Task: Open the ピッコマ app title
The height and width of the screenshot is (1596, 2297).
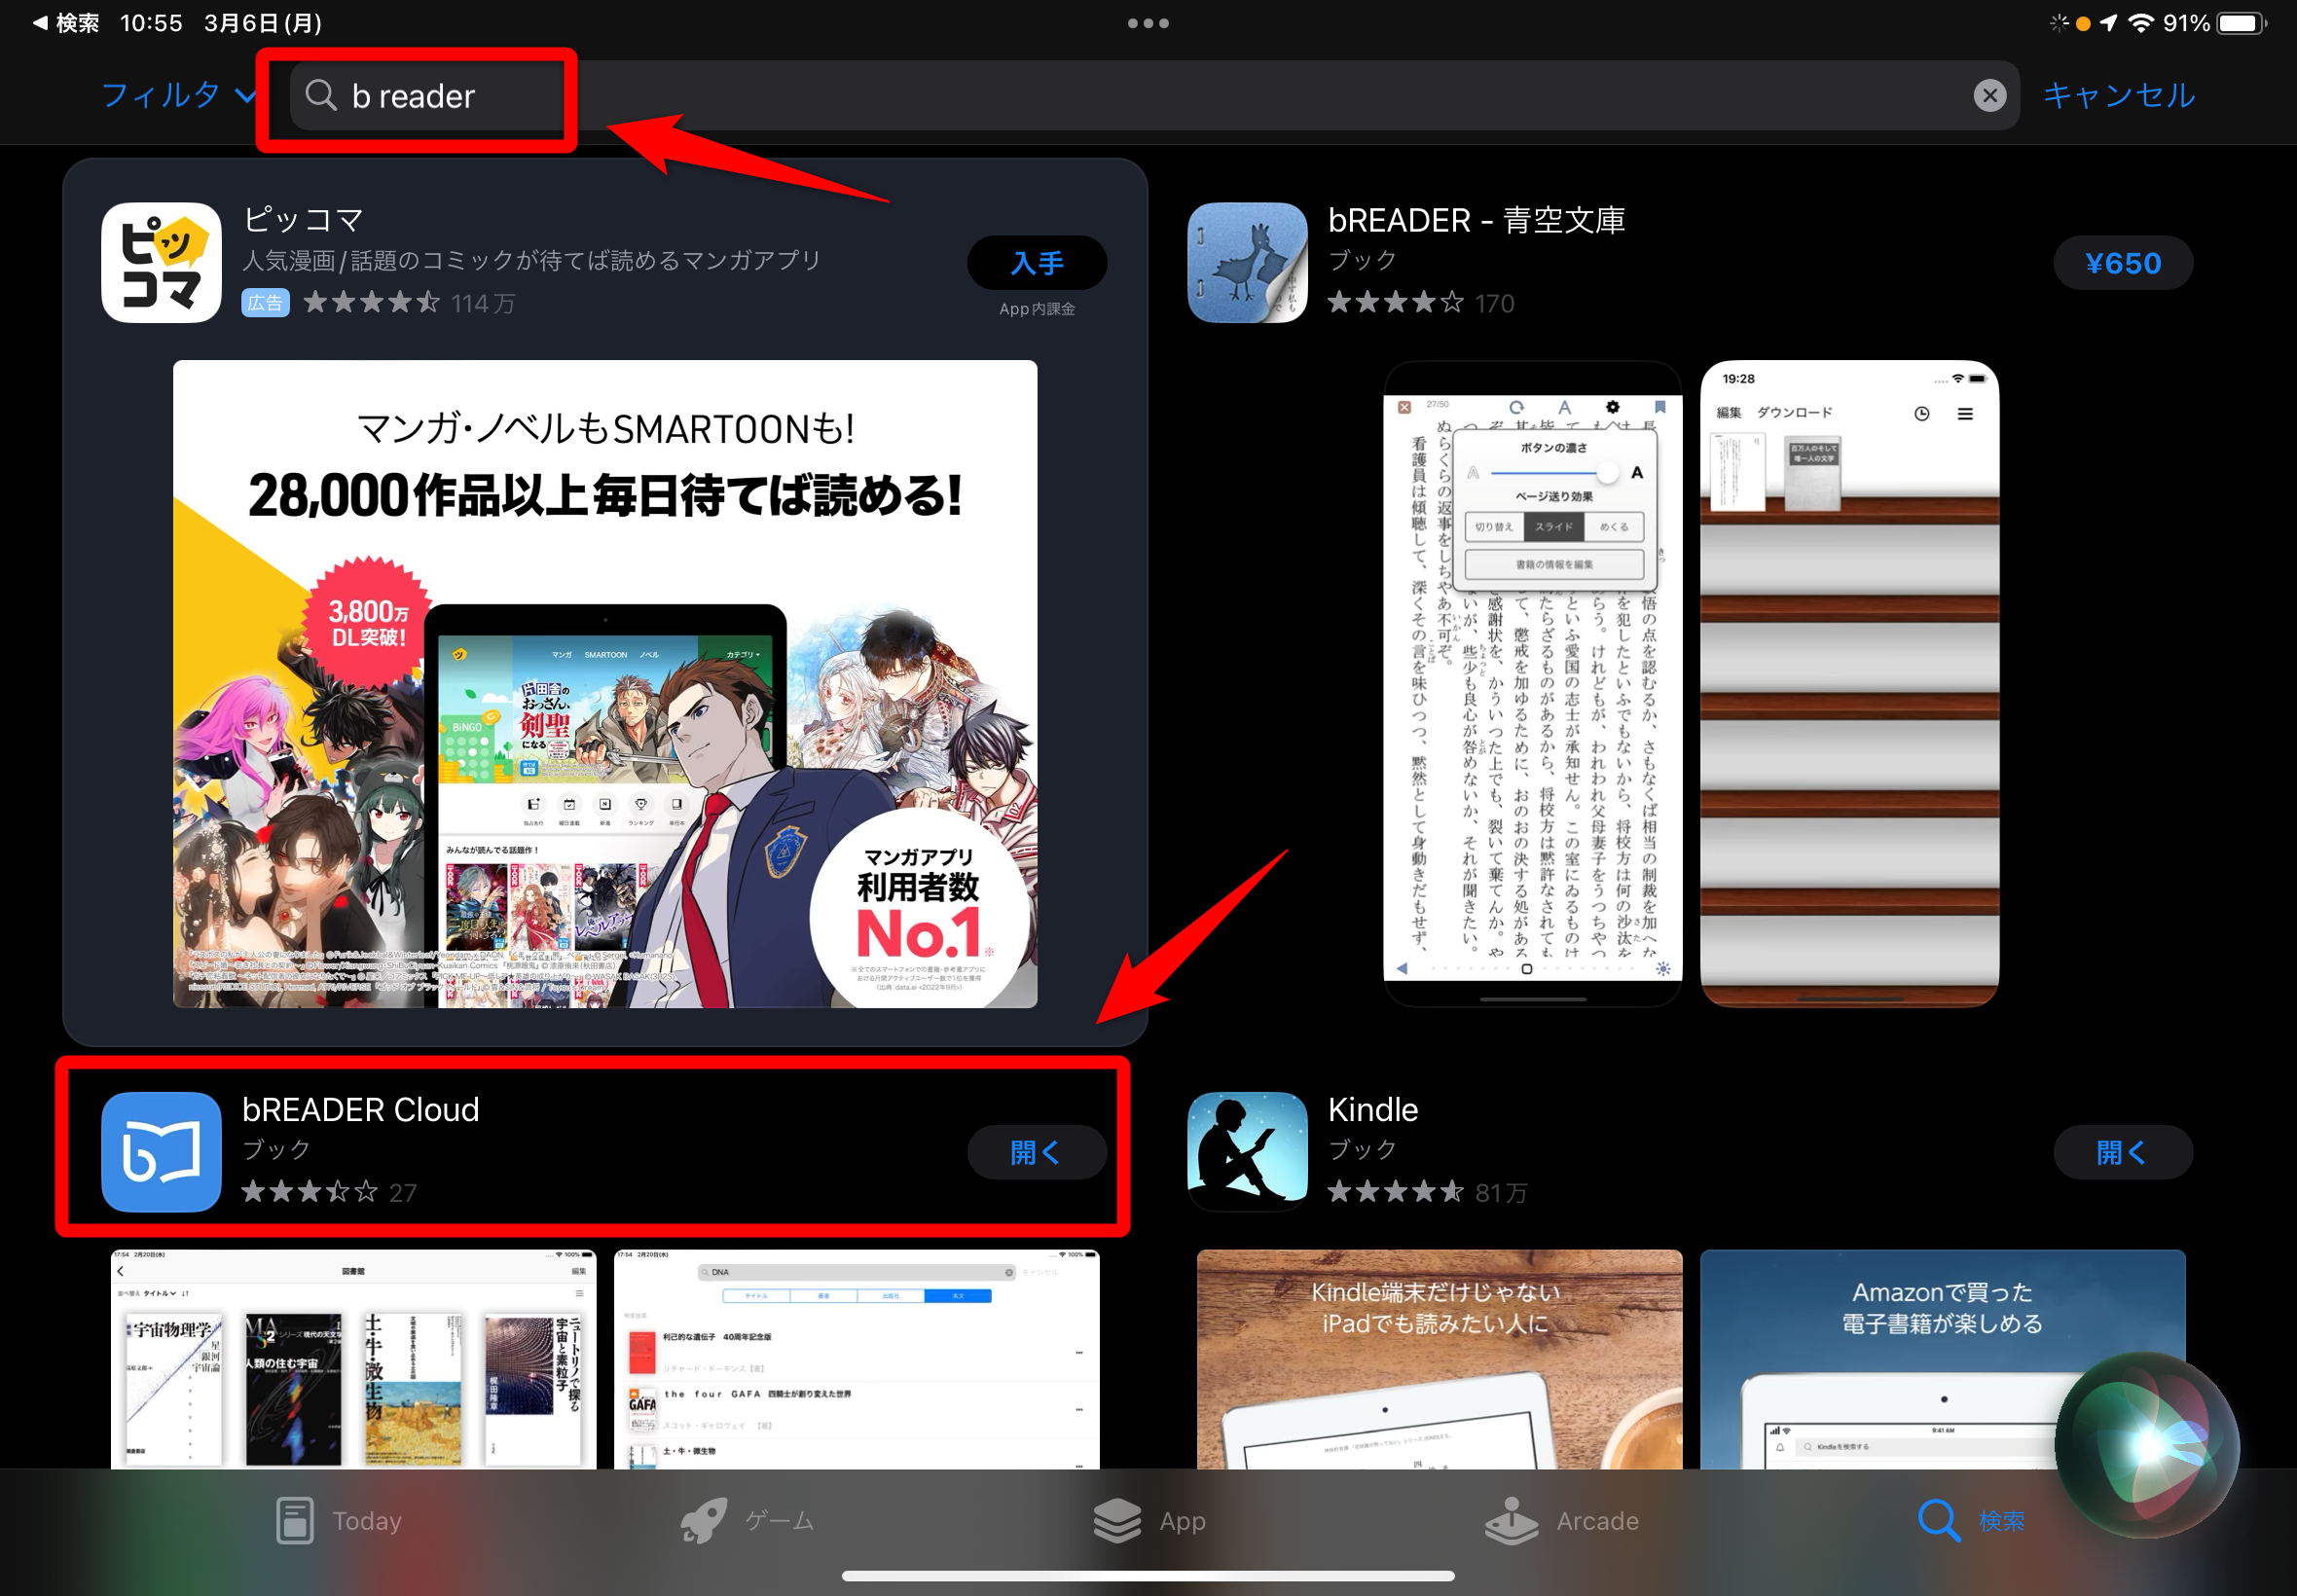Action: coord(303,219)
